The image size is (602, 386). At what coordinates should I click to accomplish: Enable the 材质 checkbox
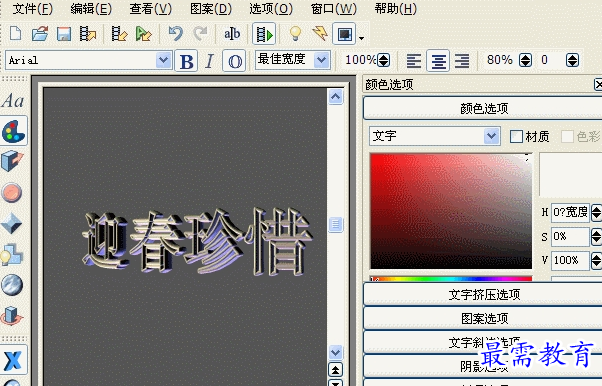[516, 136]
